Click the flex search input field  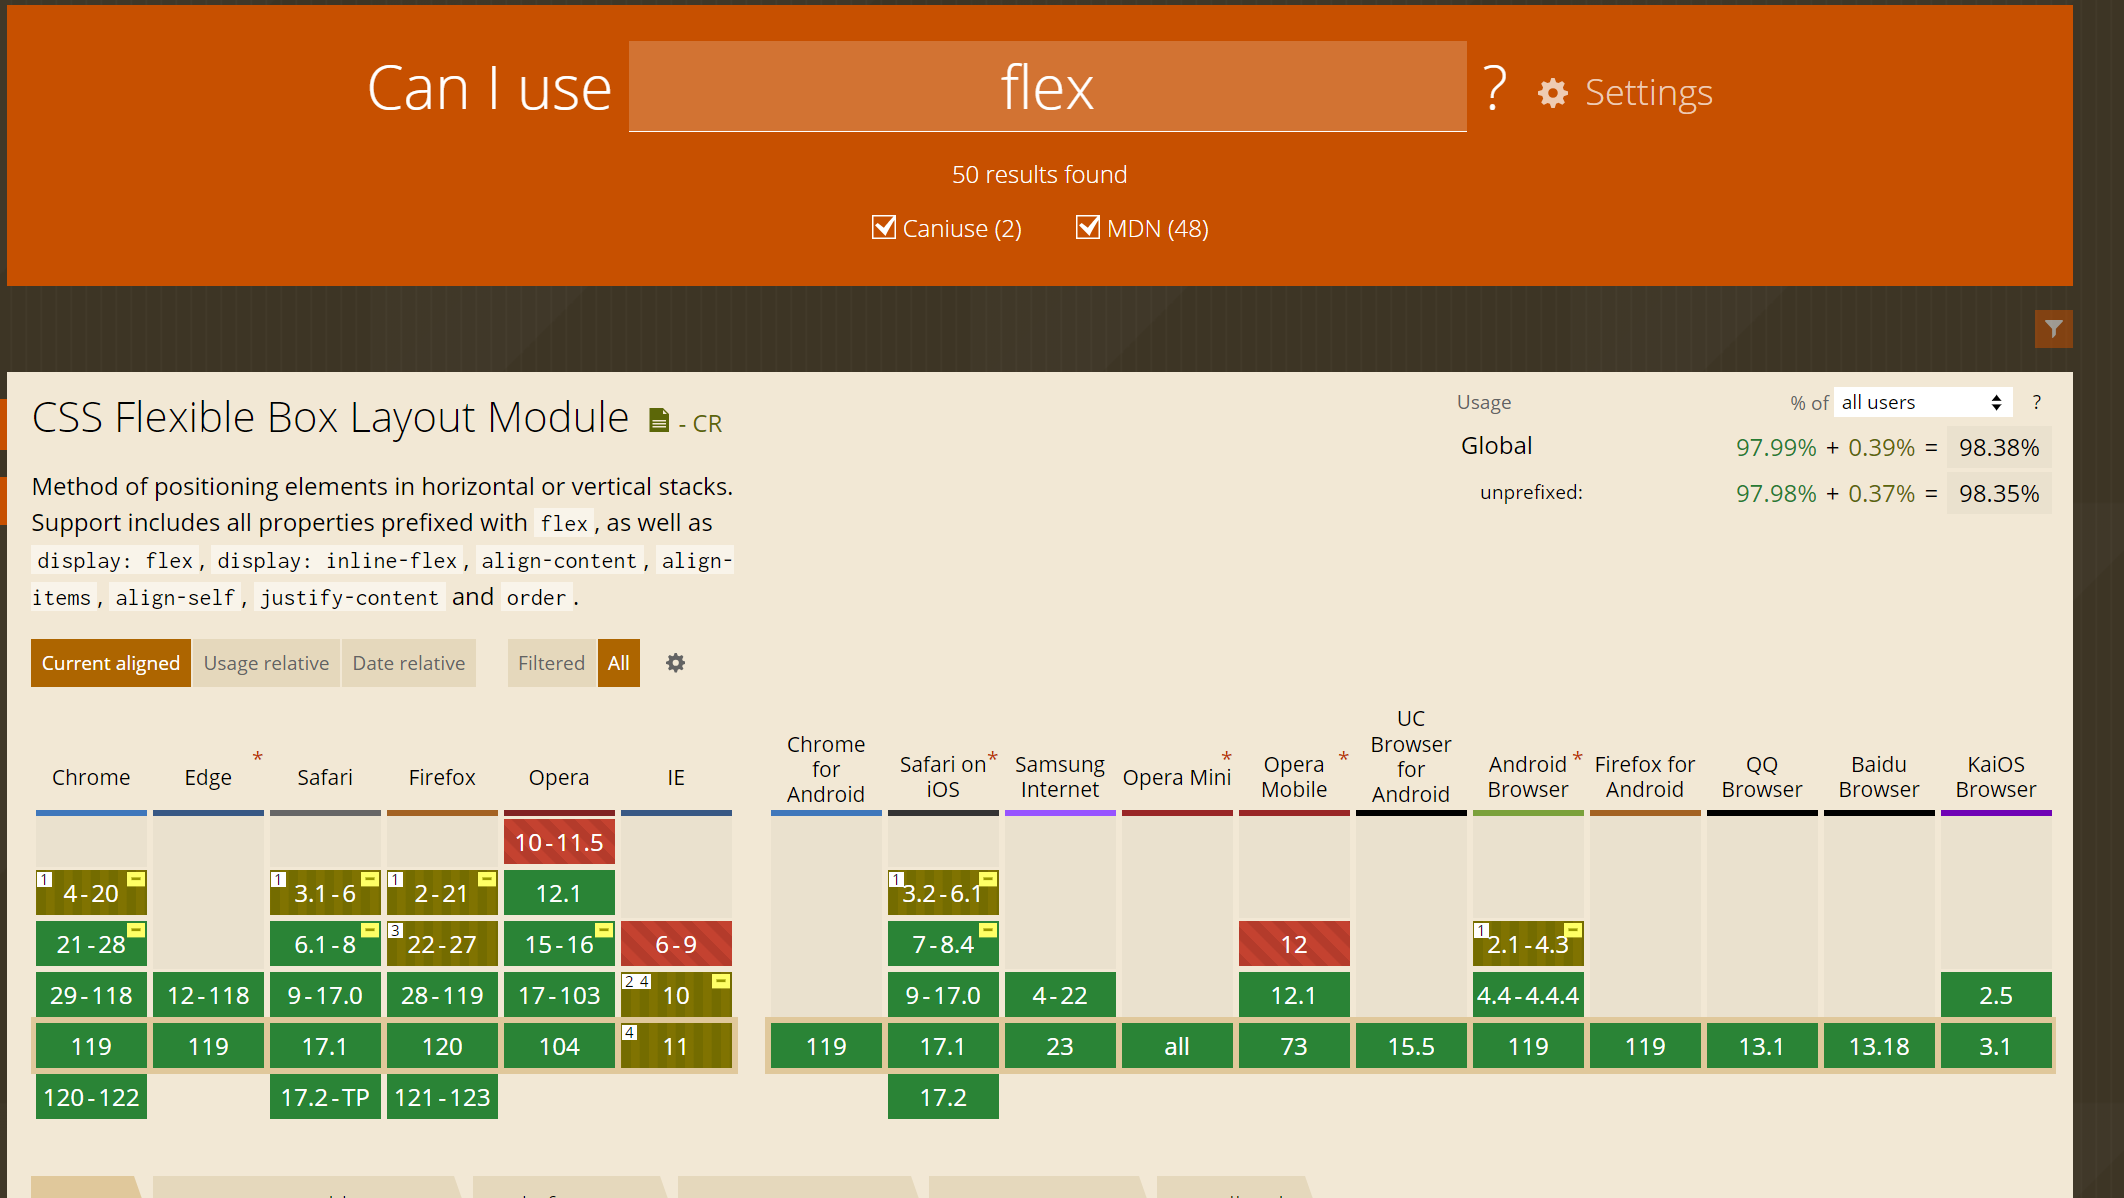(x=1047, y=87)
